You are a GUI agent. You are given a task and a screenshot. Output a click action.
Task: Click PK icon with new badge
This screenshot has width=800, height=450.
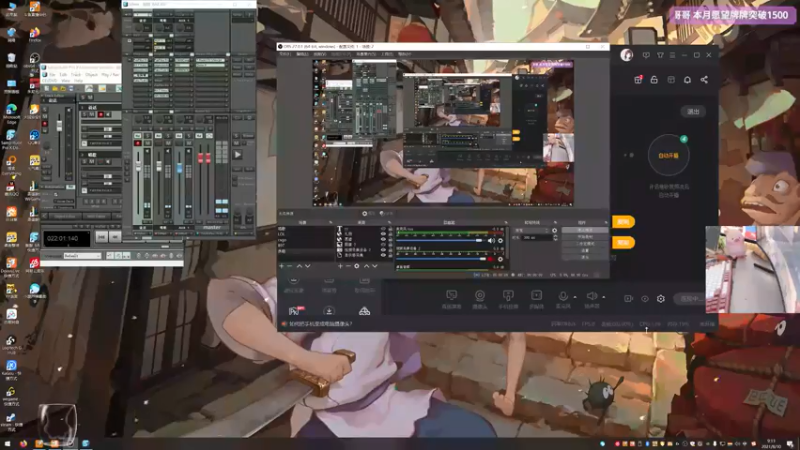(296, 311)
